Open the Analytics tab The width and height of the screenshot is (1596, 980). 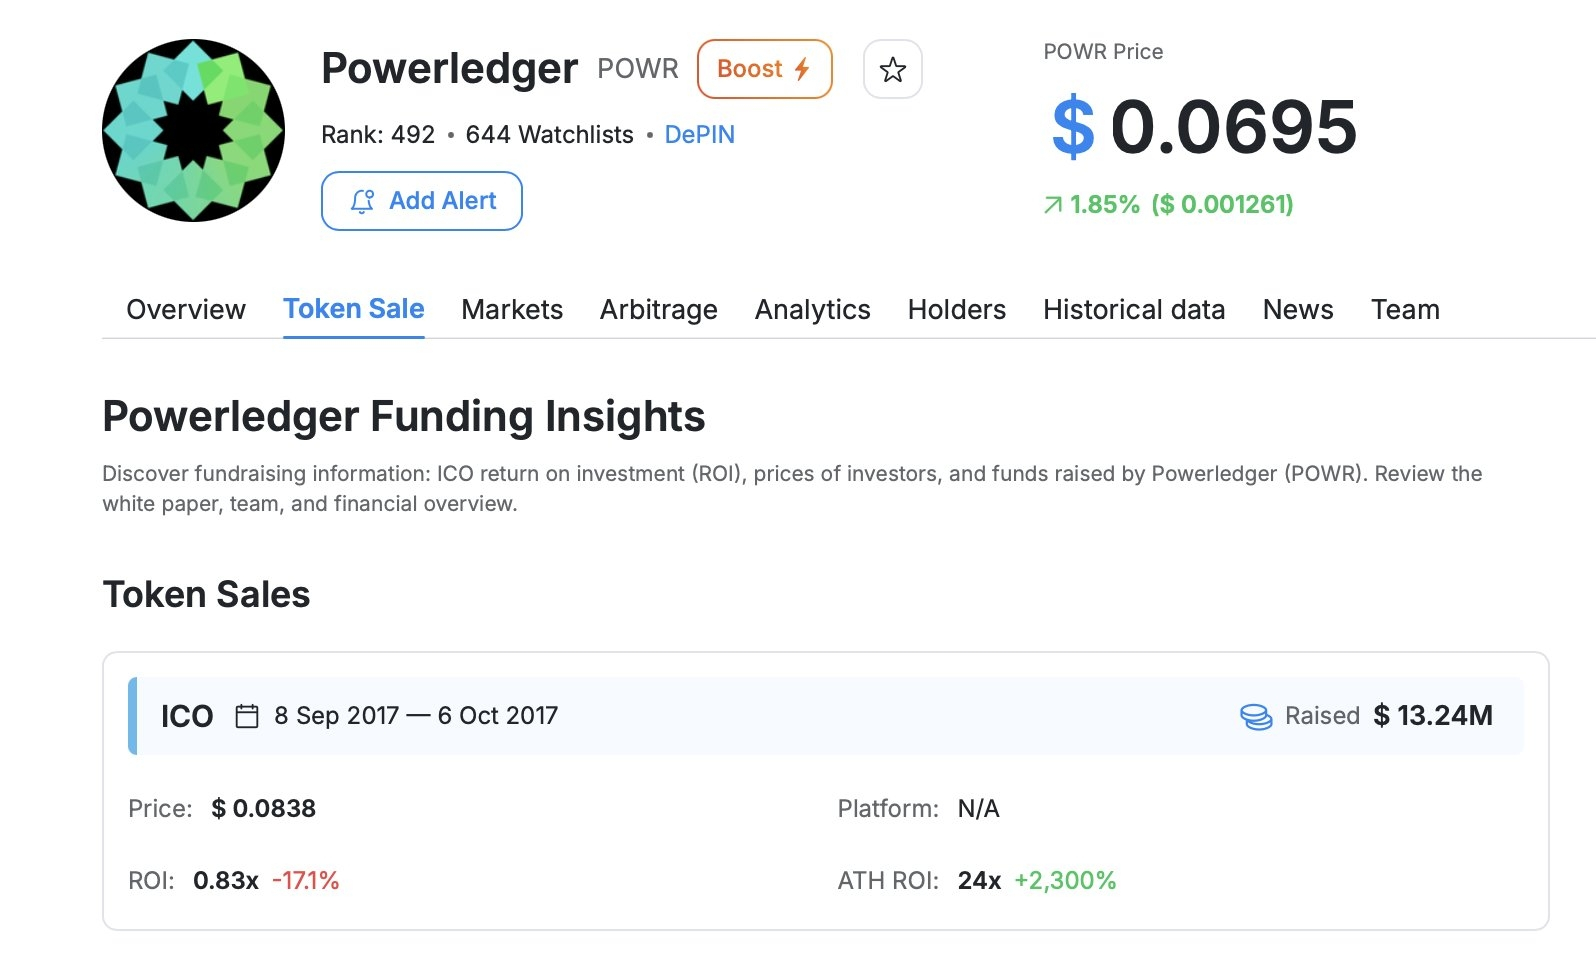point(813,310)
